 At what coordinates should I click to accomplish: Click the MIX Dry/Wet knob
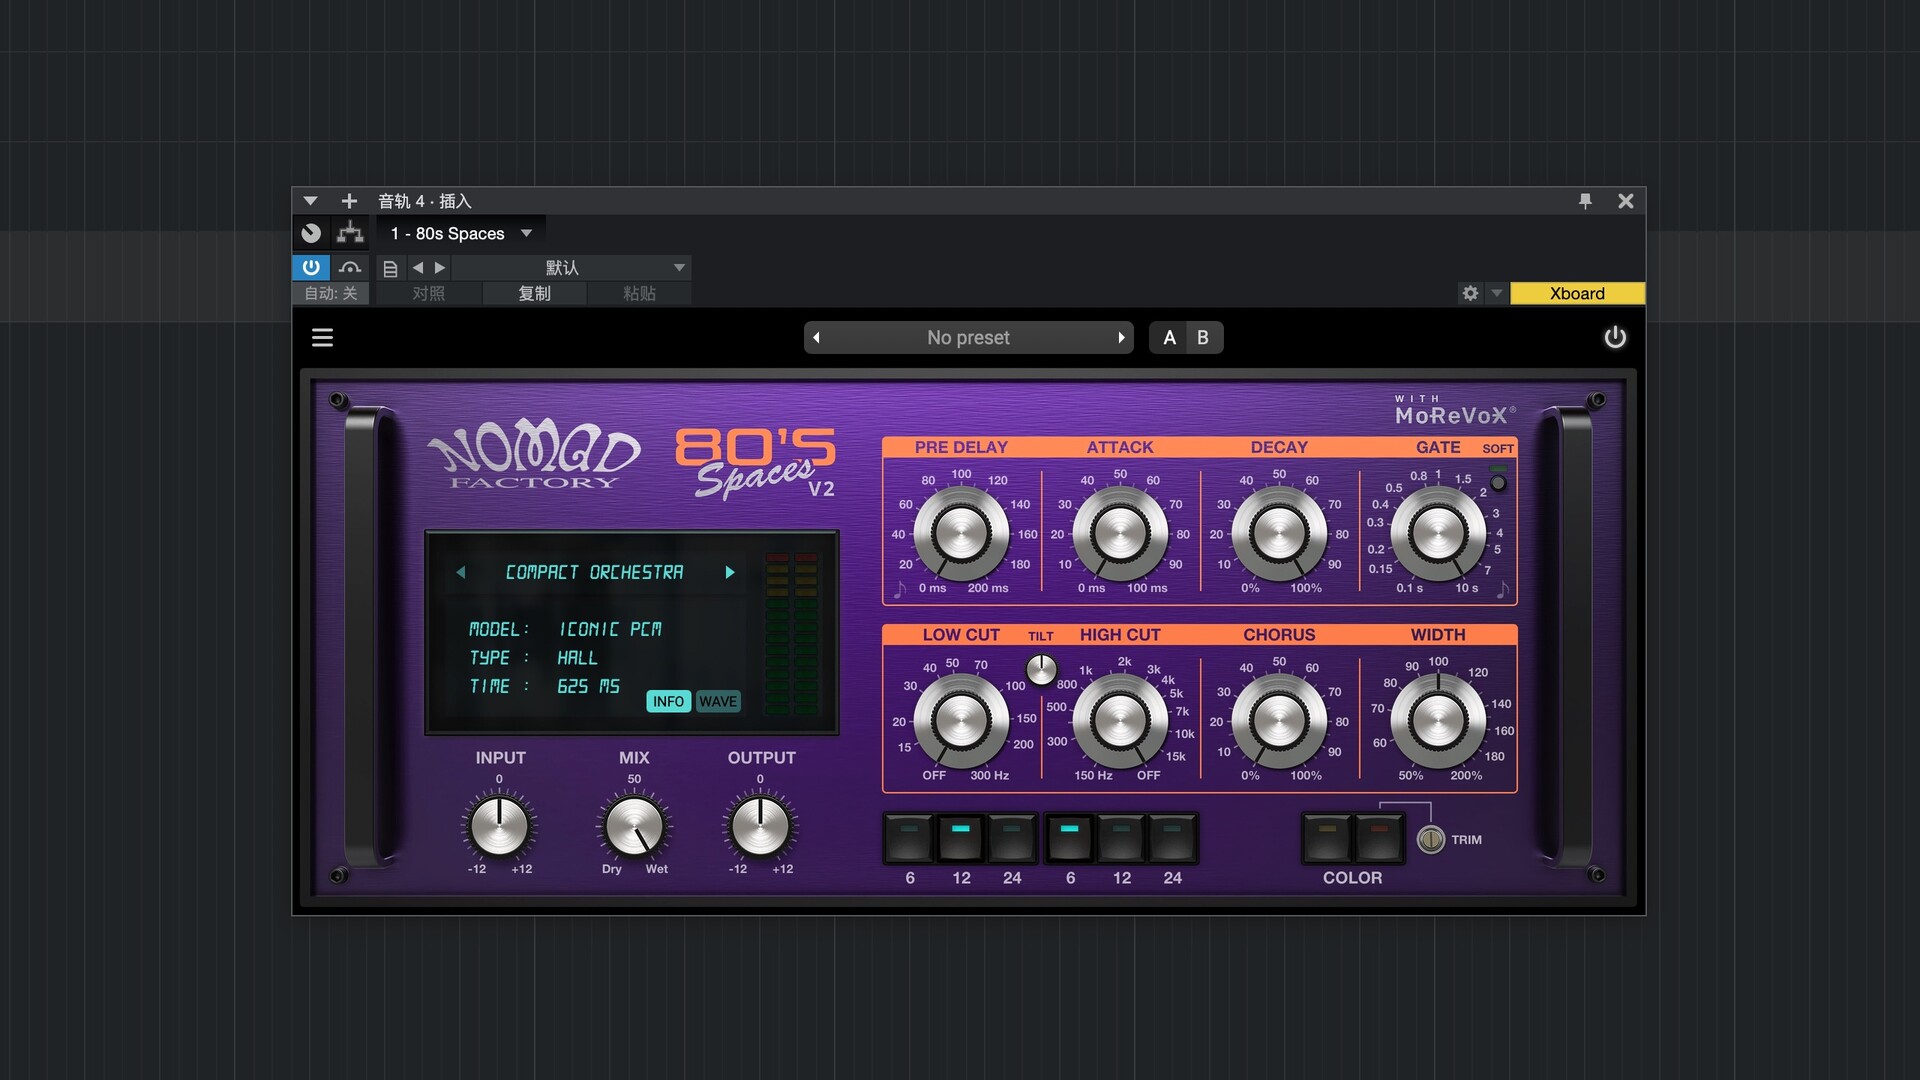[634, 826]
